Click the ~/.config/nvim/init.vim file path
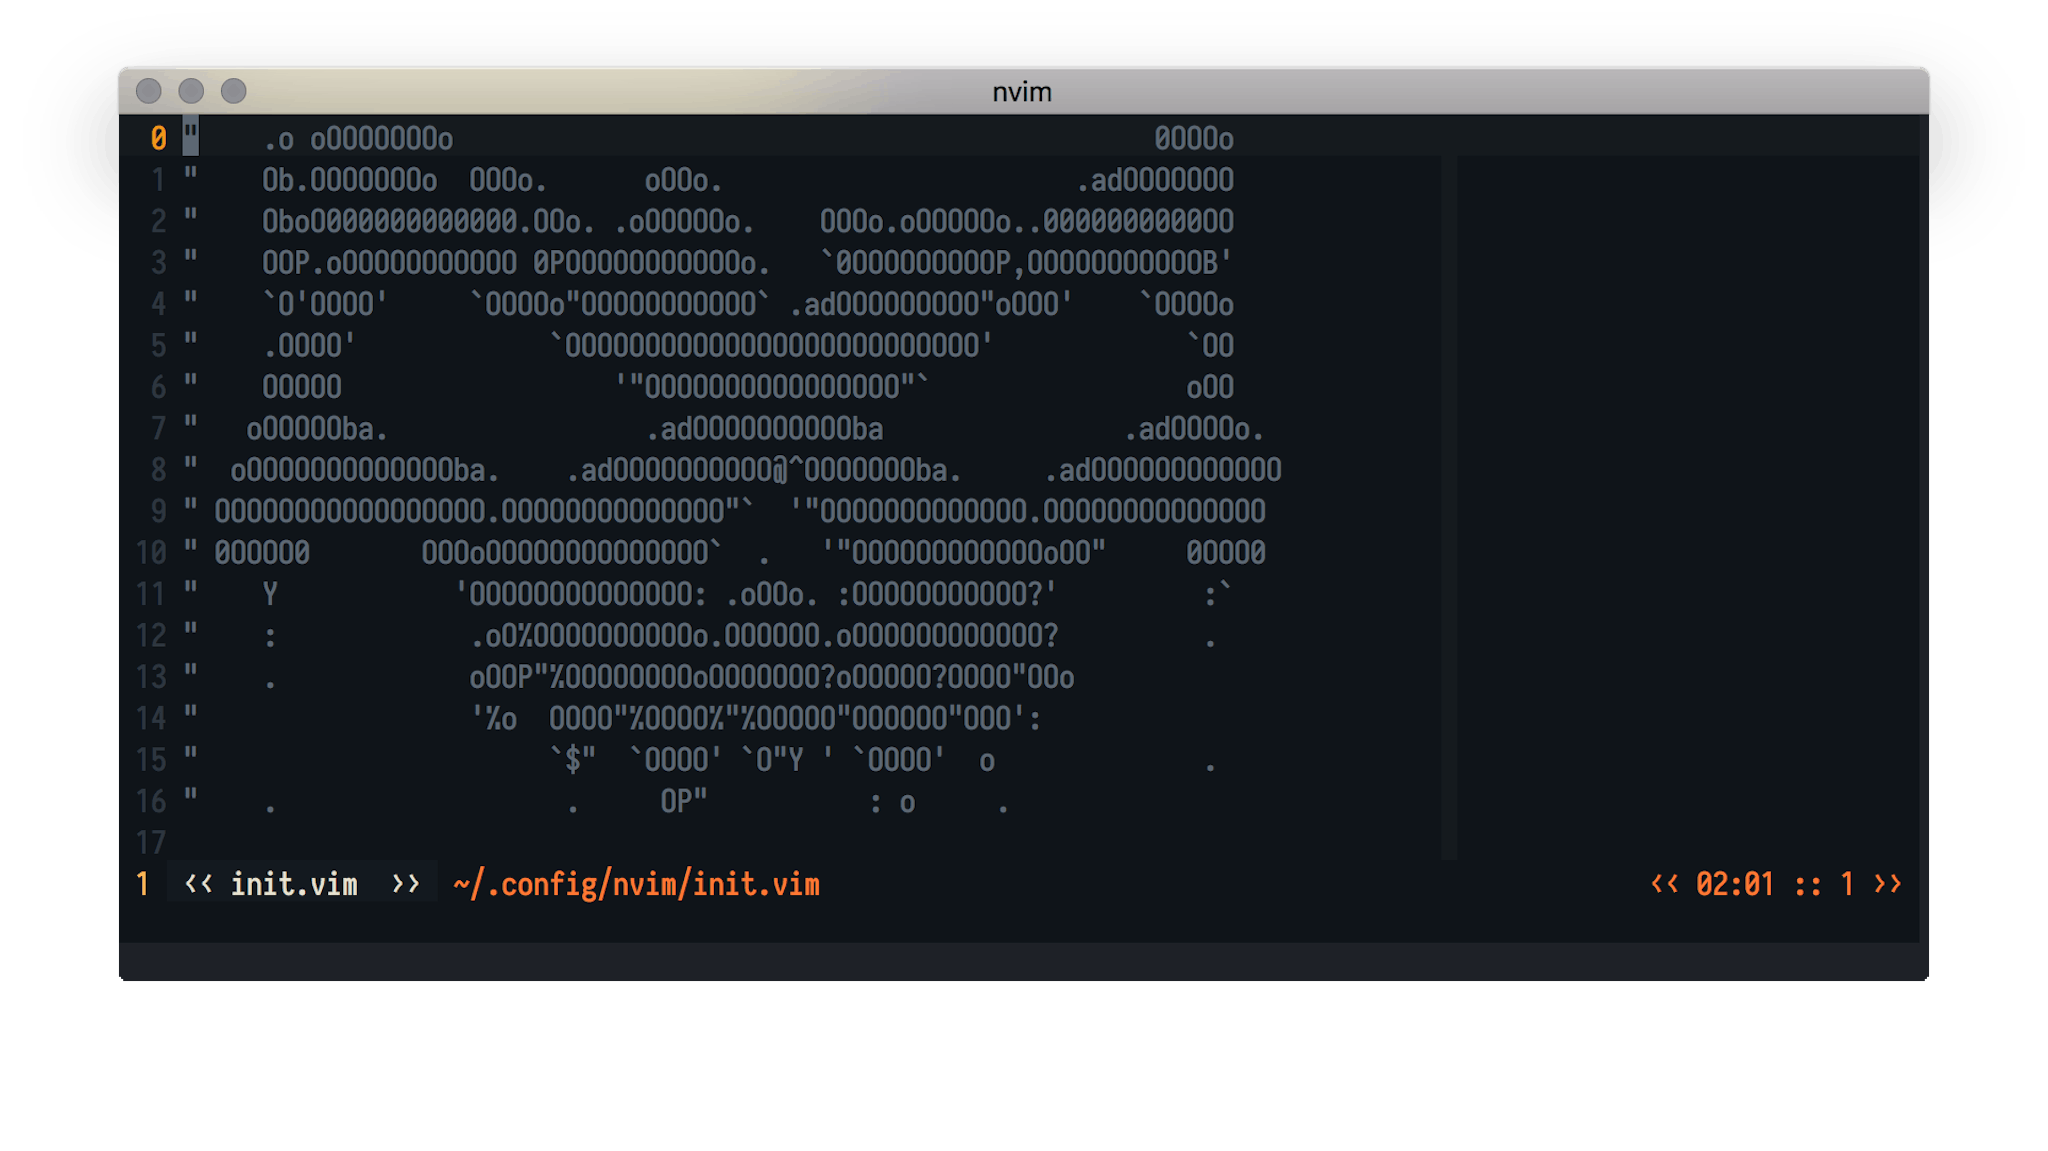The image size is (2048, 1151). point(636,884)
